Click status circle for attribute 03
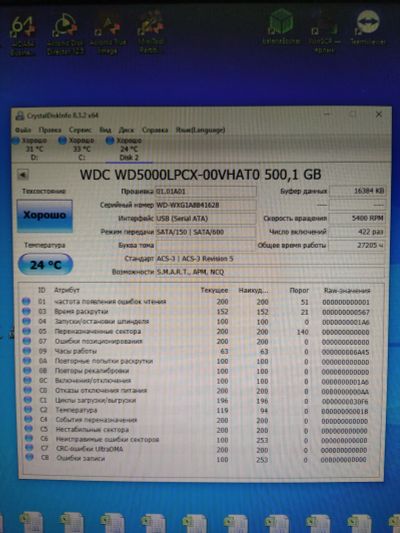The height and width of the screenshot is (533, 400). click(26, 311)
